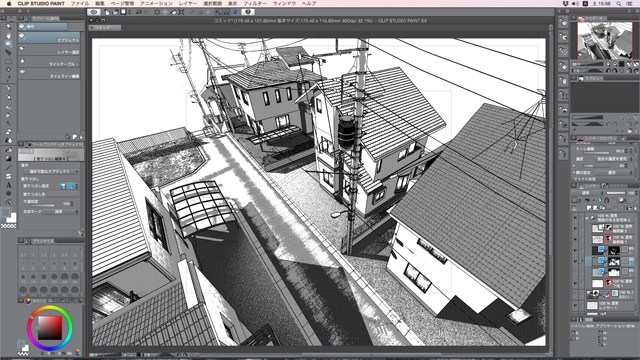Toggle visibility of 下地 1 layer
Screen dimensions: 640x360
pyautogui.click(x=575, y=283)
